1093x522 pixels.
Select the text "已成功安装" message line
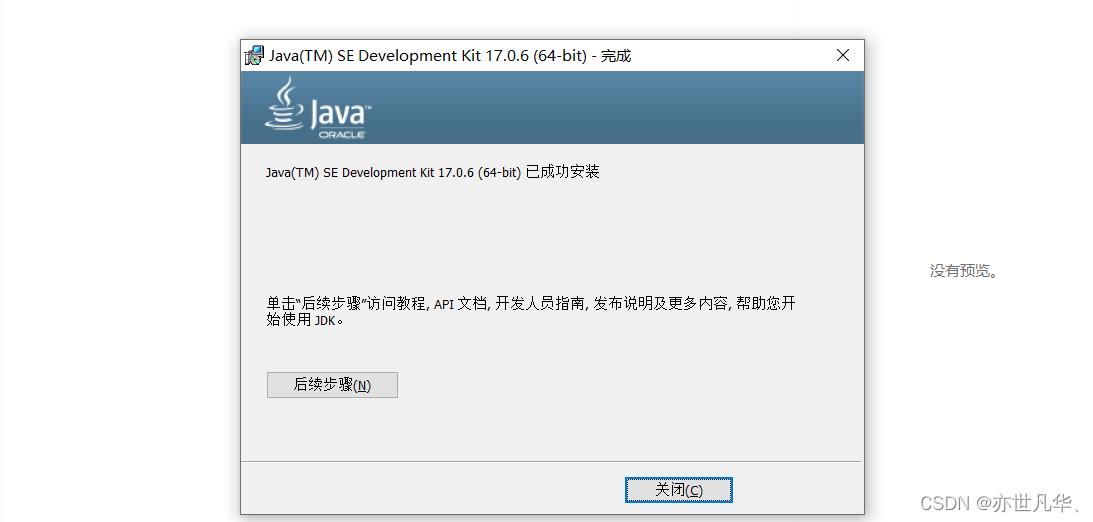432,172
